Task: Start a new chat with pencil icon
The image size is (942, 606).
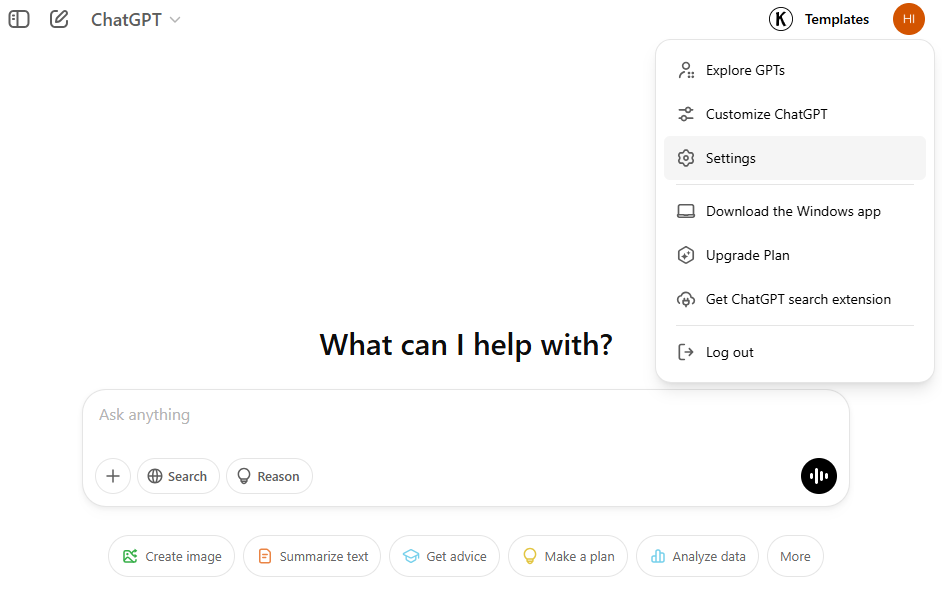Action: [59, 19]
